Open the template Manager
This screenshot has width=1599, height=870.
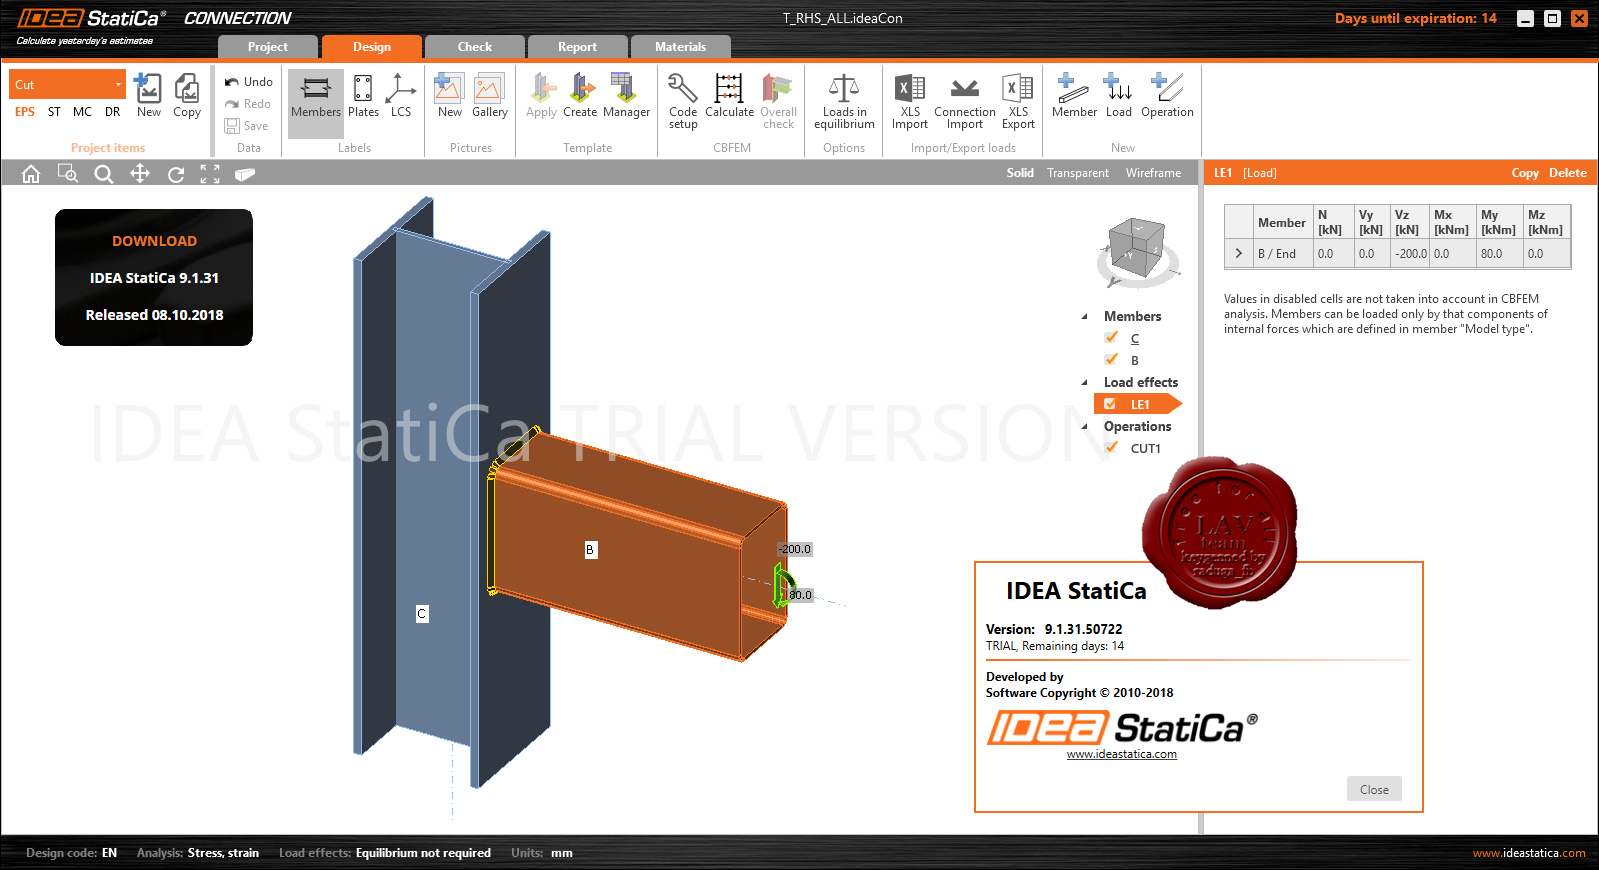[626, 96]
